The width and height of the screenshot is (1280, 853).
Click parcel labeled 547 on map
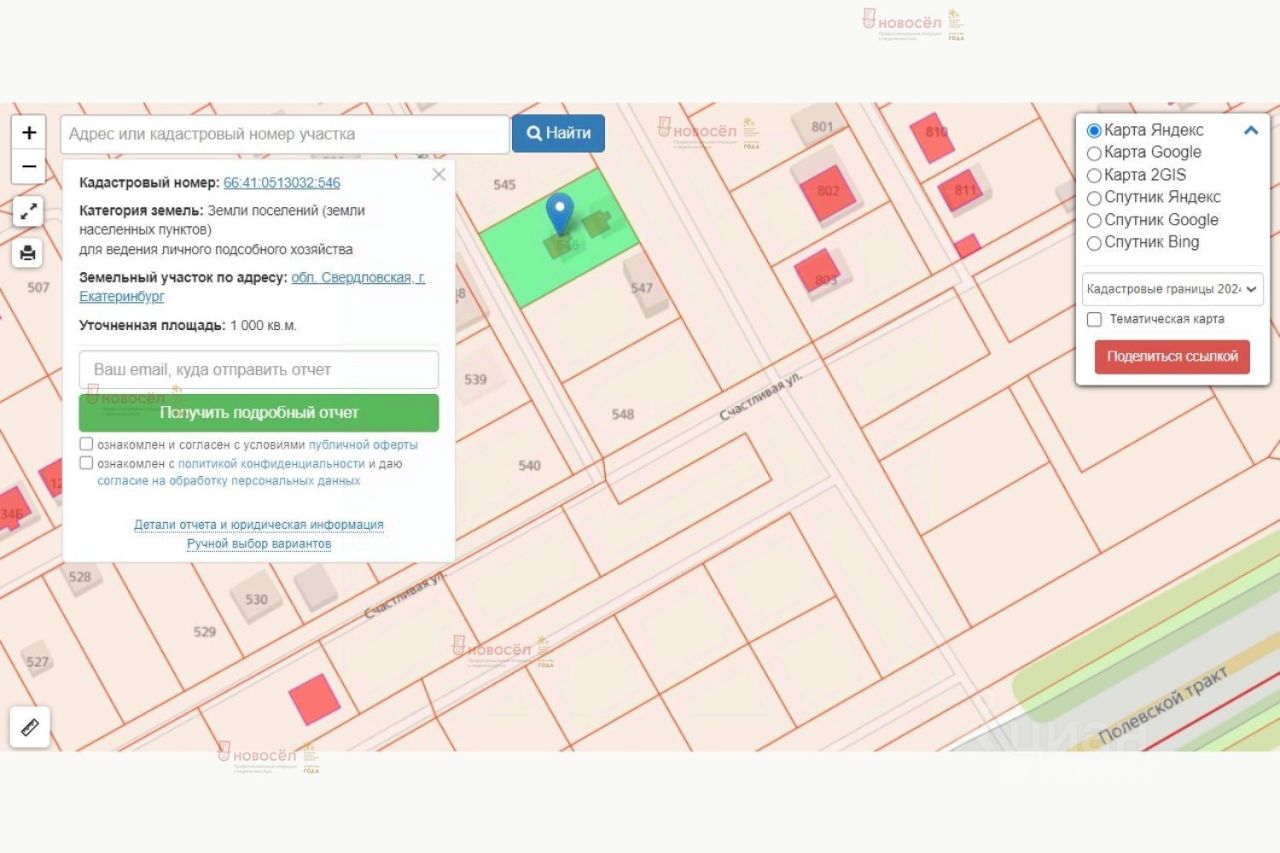tap(642, 288)
